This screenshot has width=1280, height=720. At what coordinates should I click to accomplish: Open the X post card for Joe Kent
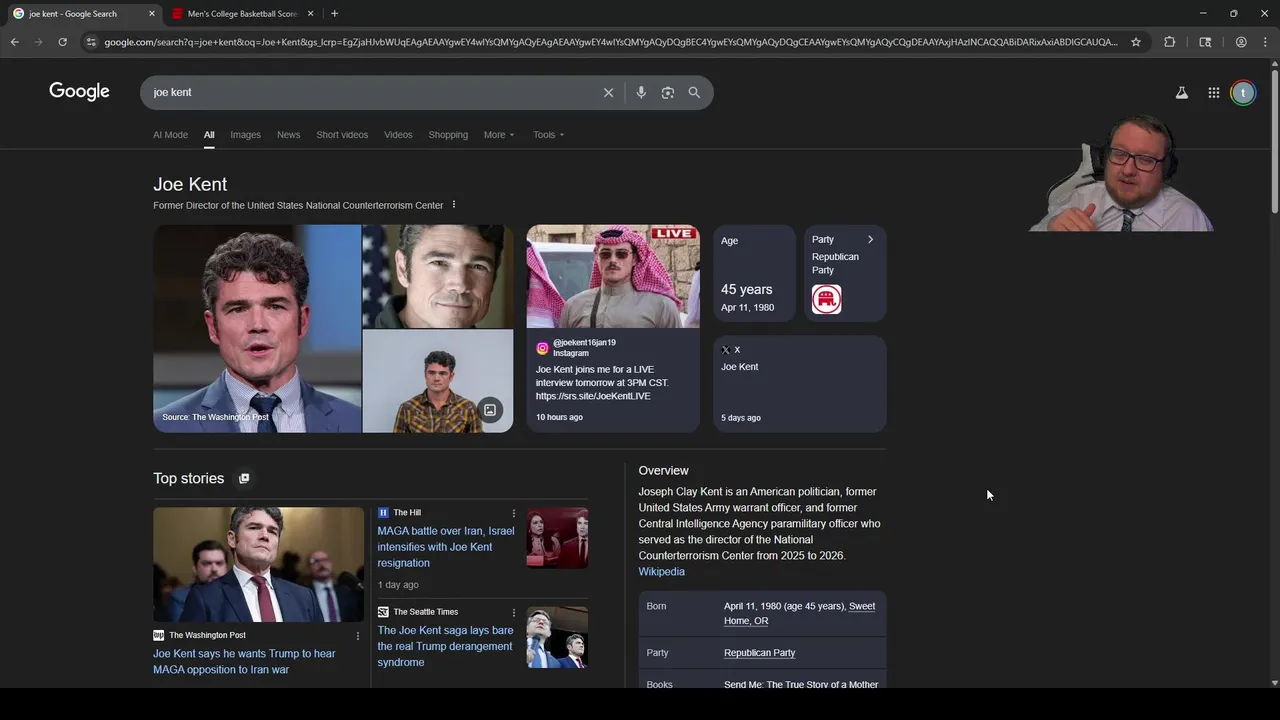click(x=799, y=384)
